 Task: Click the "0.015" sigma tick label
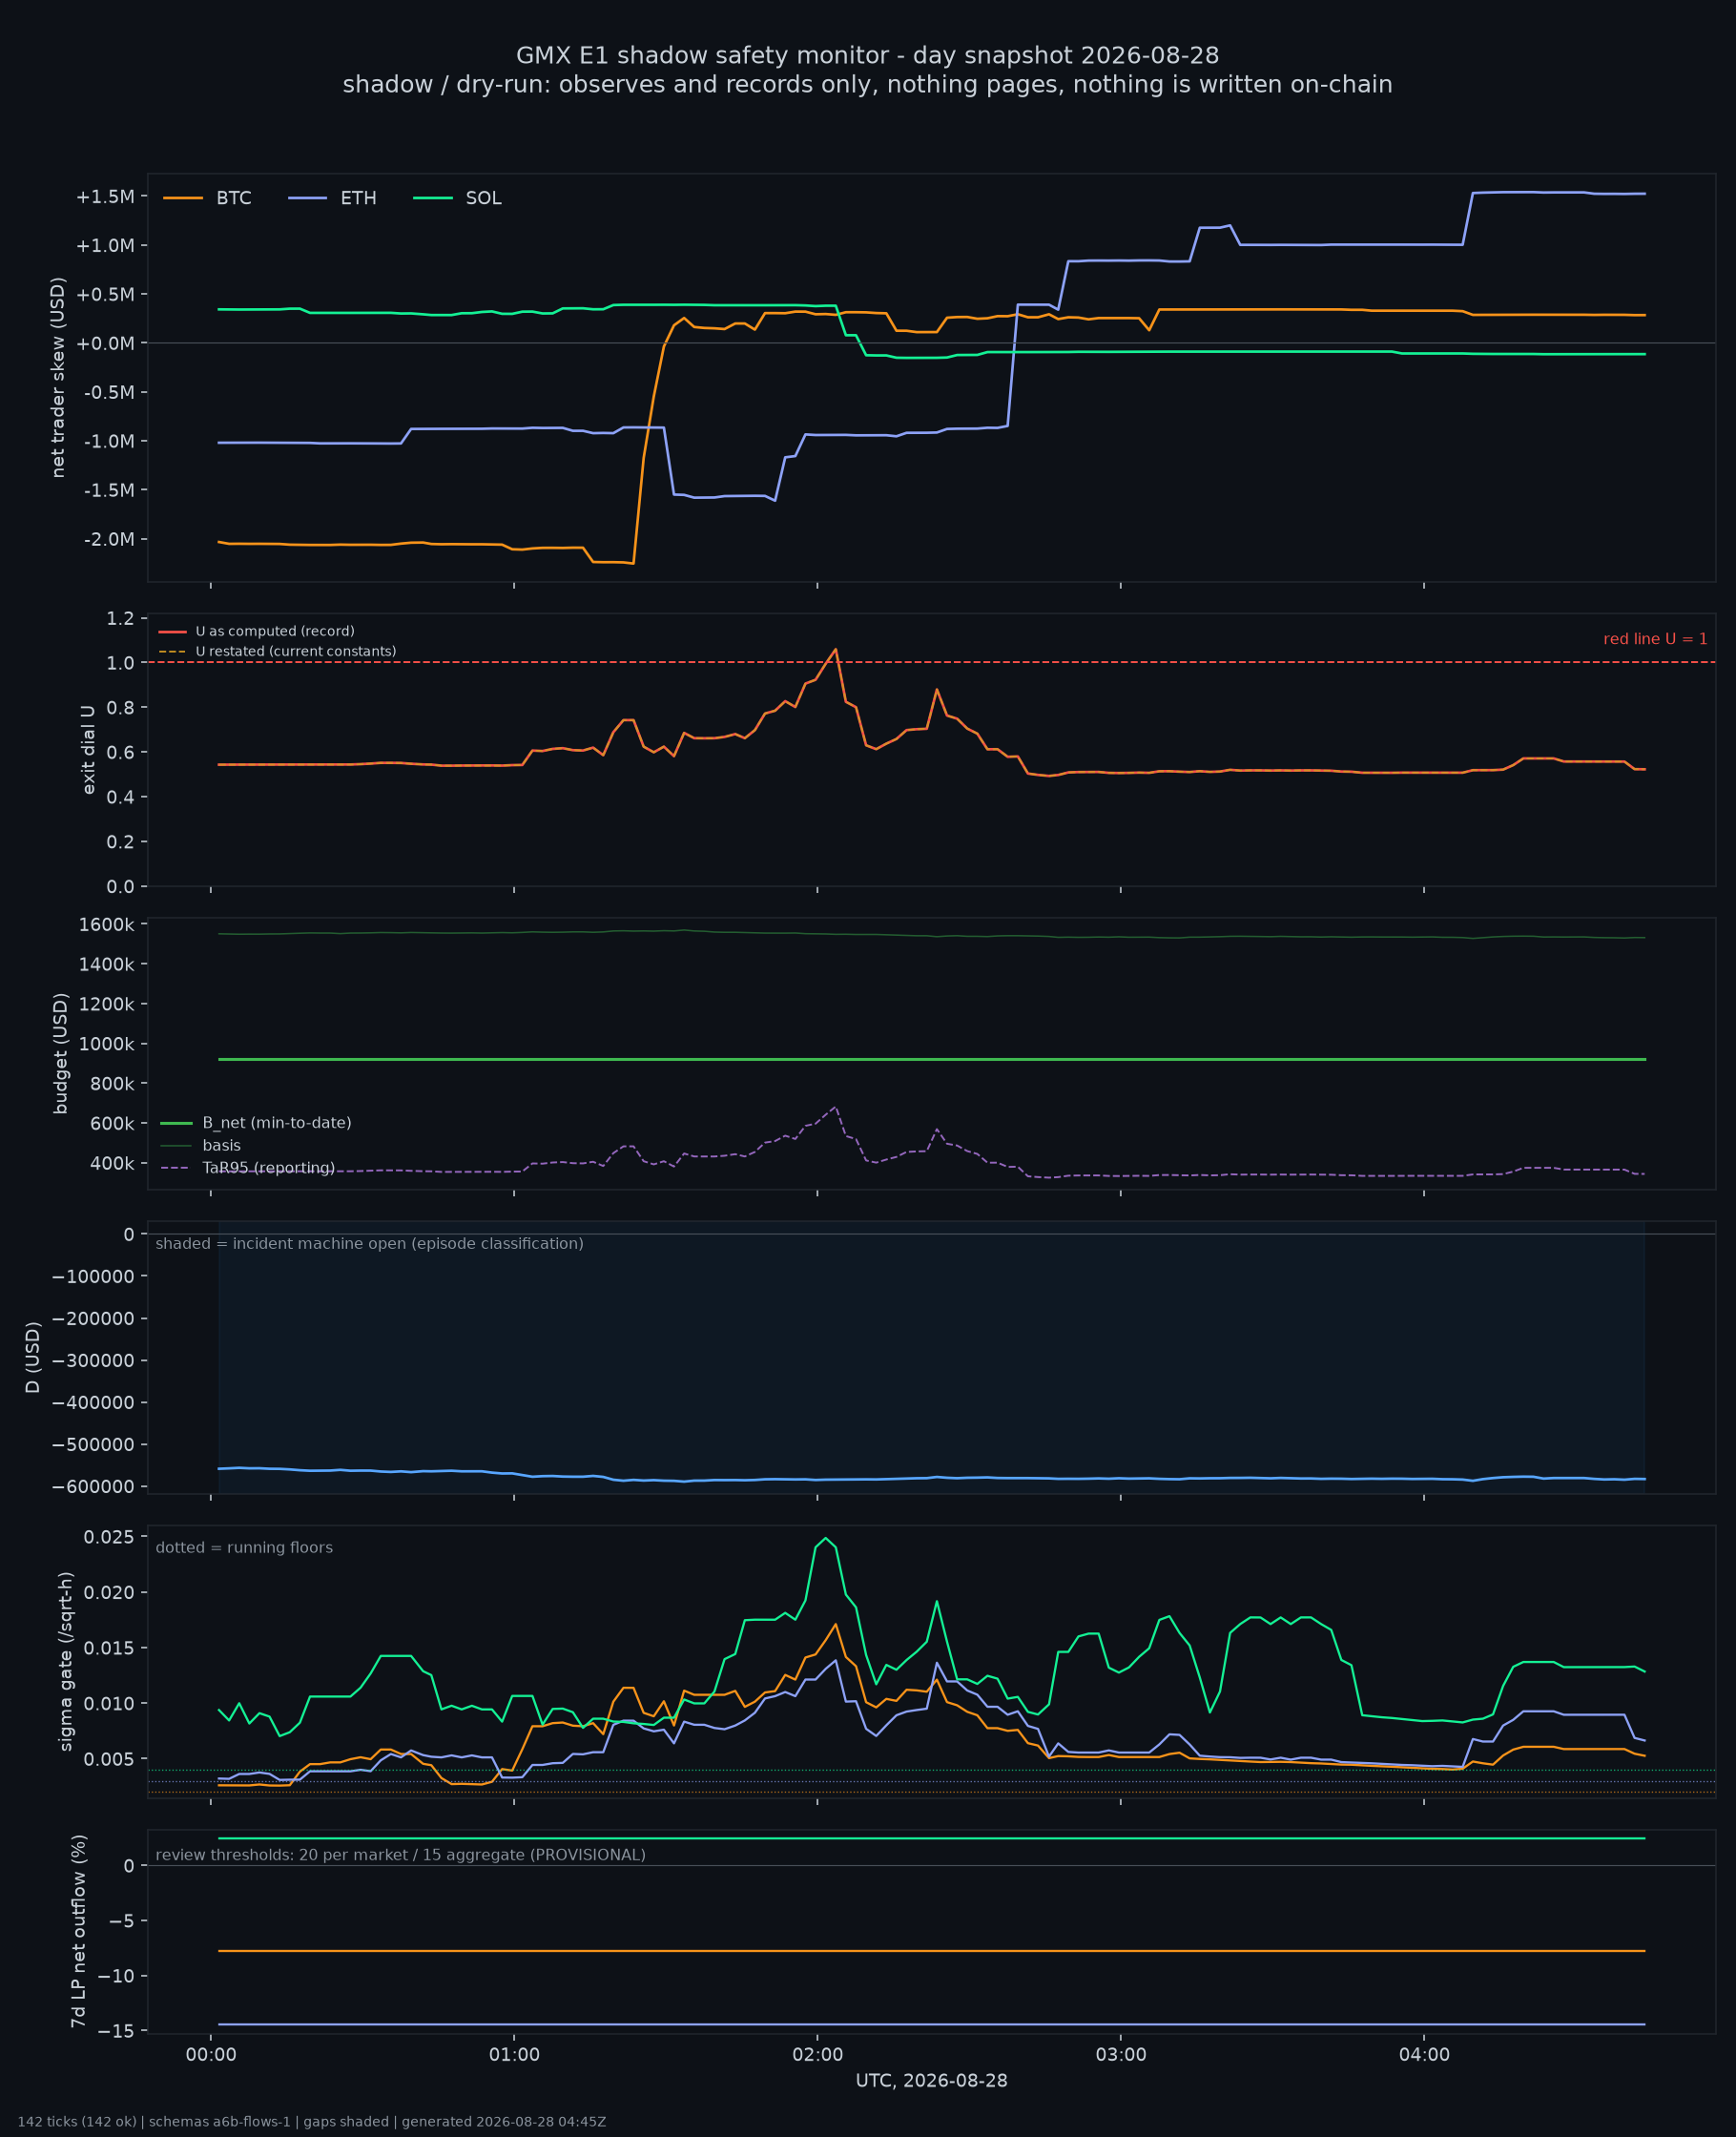click(107, 1649)
